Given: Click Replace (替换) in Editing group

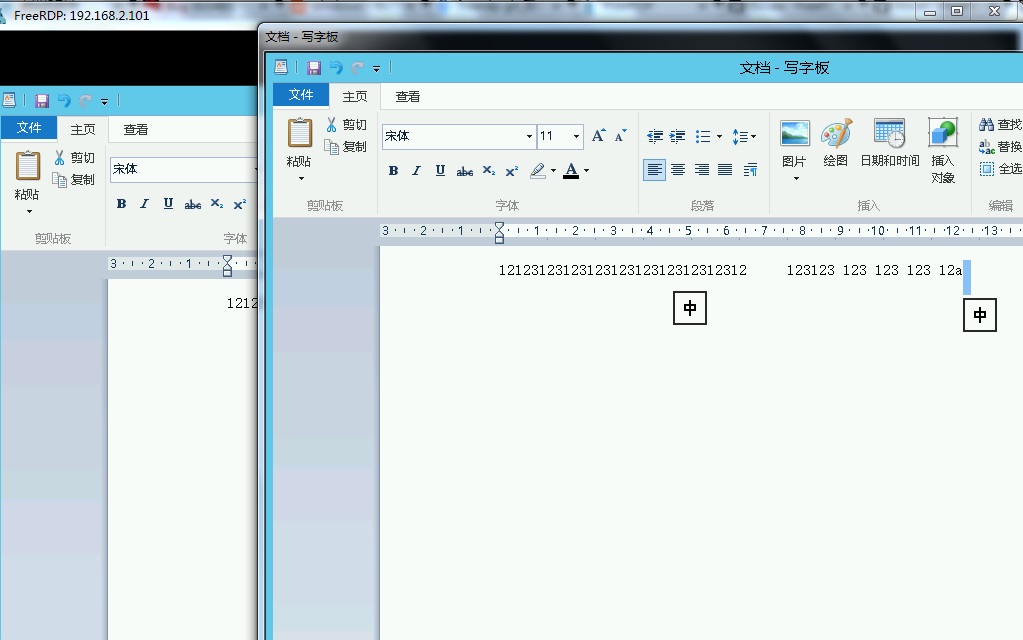Looking at the screenshot, I should pos(1001,147).
